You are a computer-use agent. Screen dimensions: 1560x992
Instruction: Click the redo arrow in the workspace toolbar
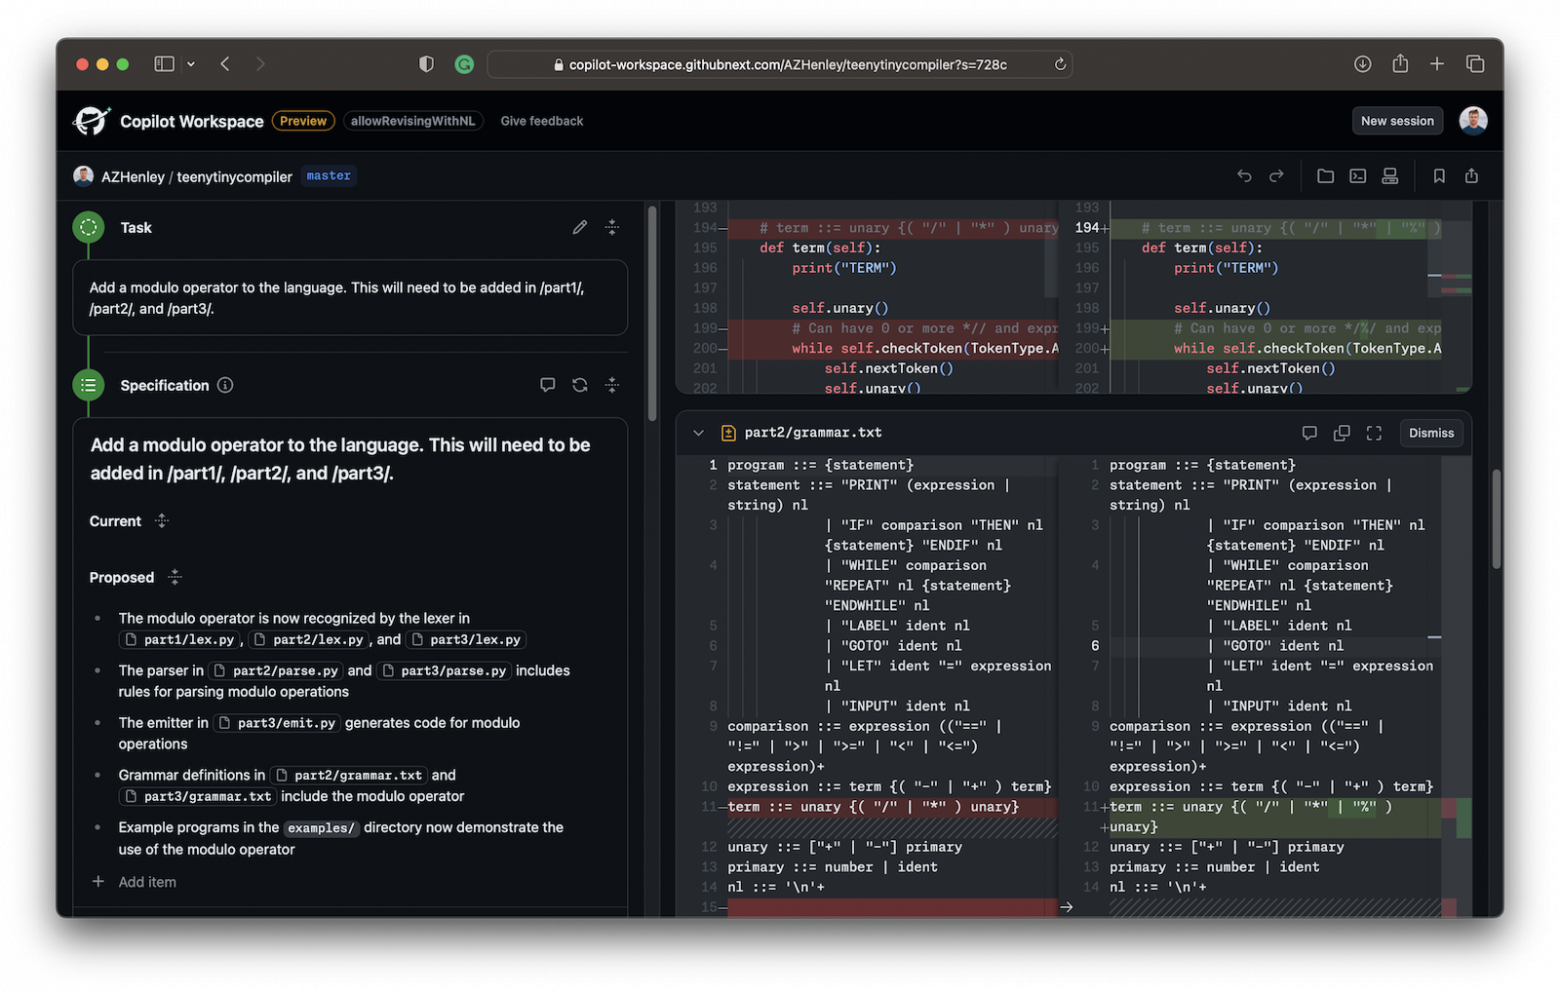point(1276,176)
